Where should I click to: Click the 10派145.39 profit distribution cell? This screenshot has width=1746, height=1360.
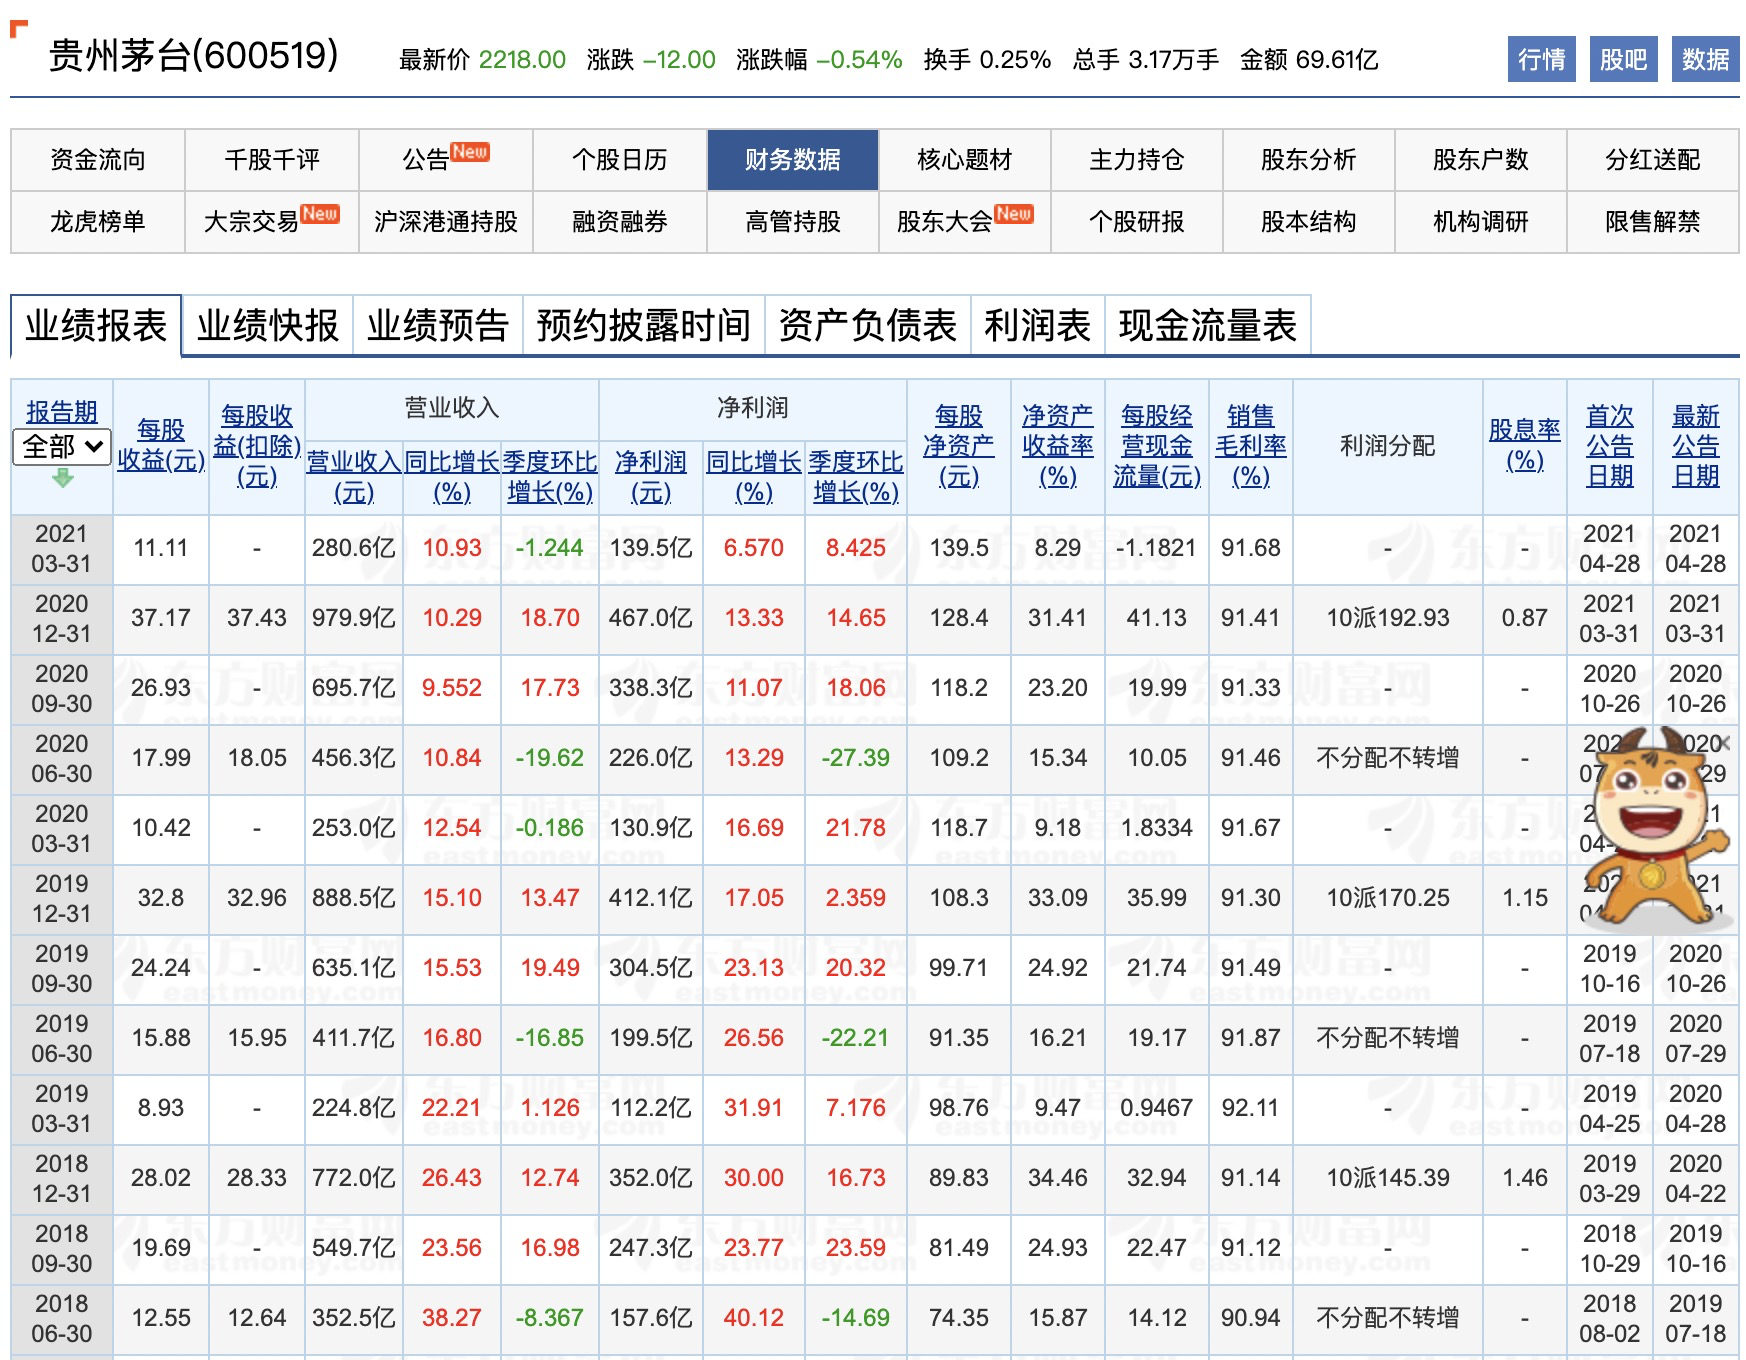(1388, 1178)
